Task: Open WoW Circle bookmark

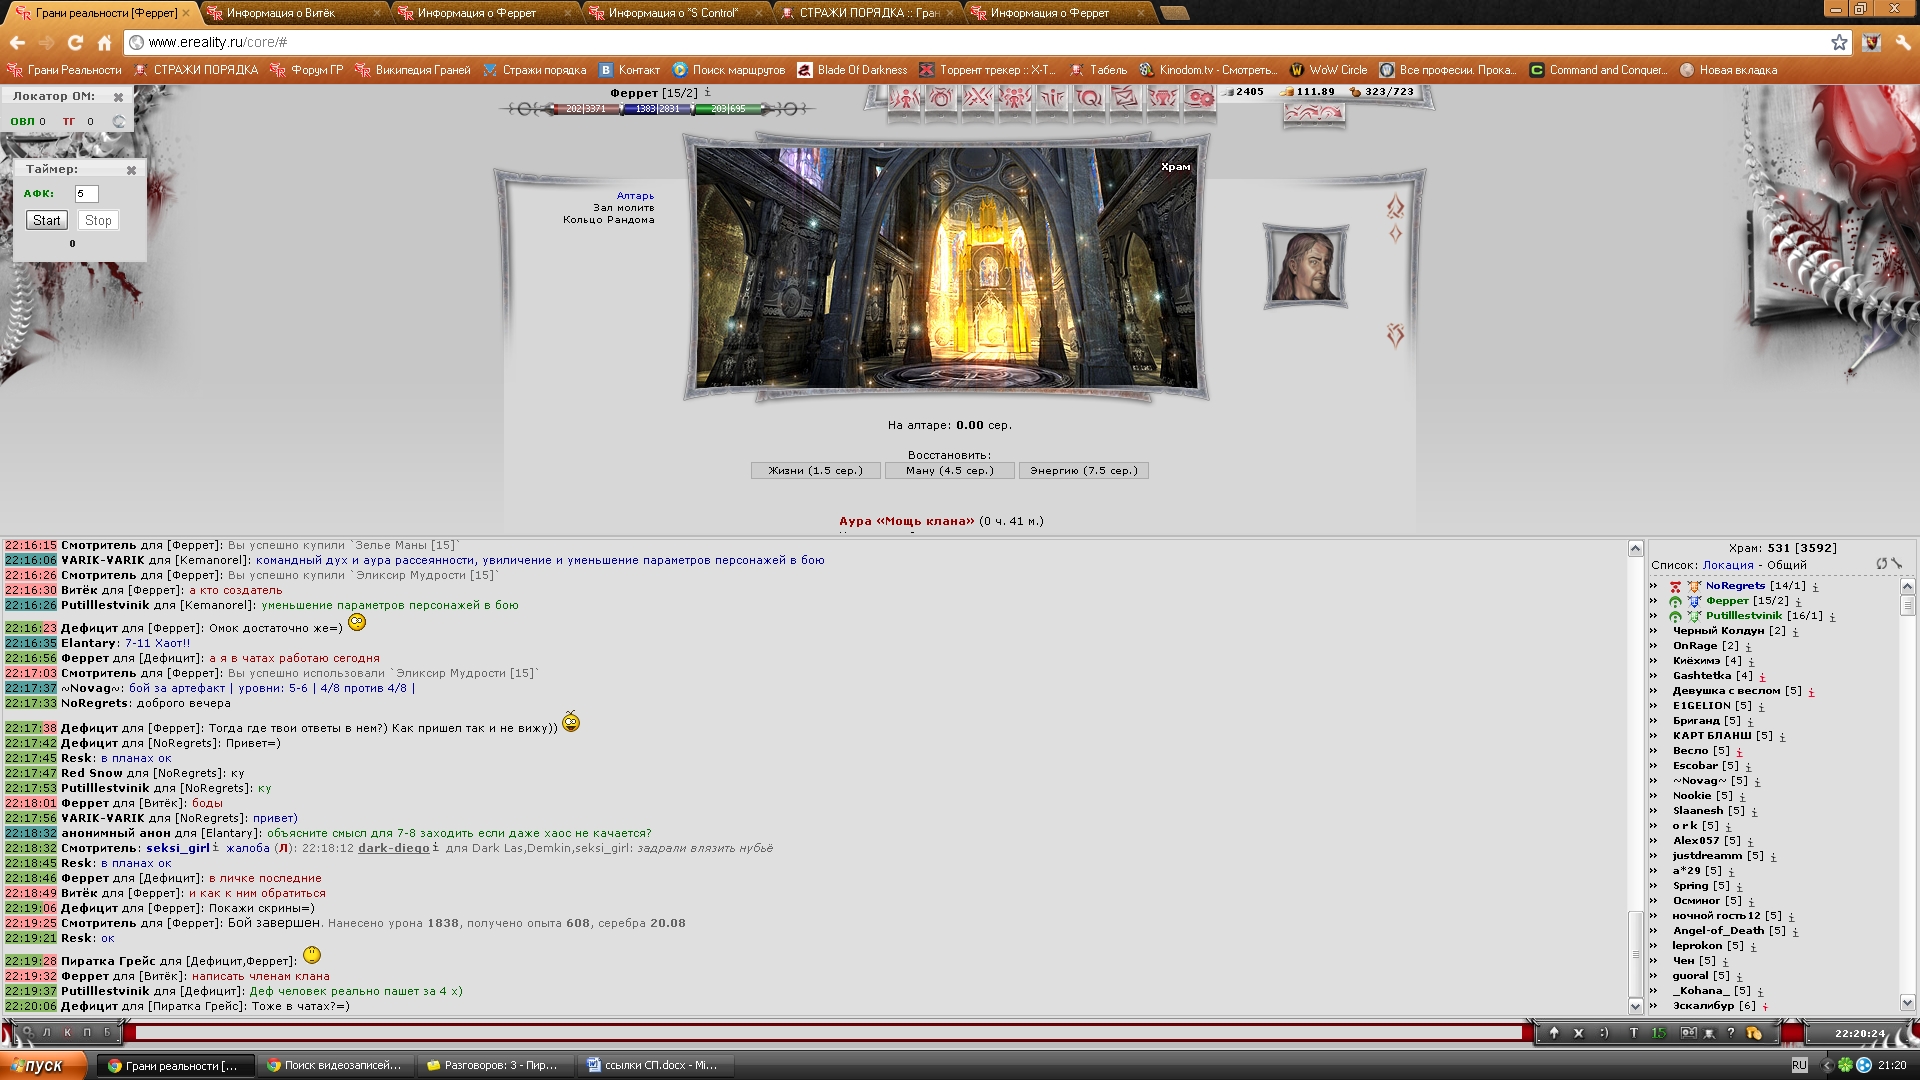Action: click(1328, 70)
